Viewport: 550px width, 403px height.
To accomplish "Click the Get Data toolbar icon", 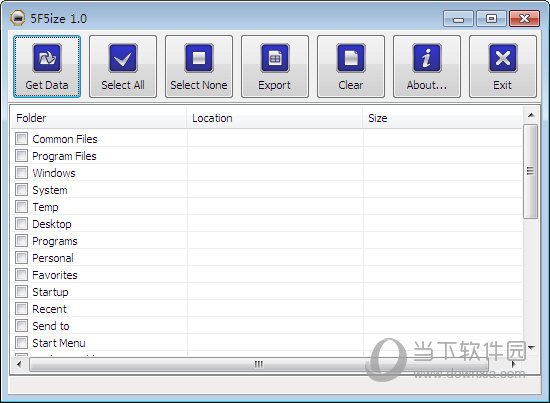I will pos(47,58).
